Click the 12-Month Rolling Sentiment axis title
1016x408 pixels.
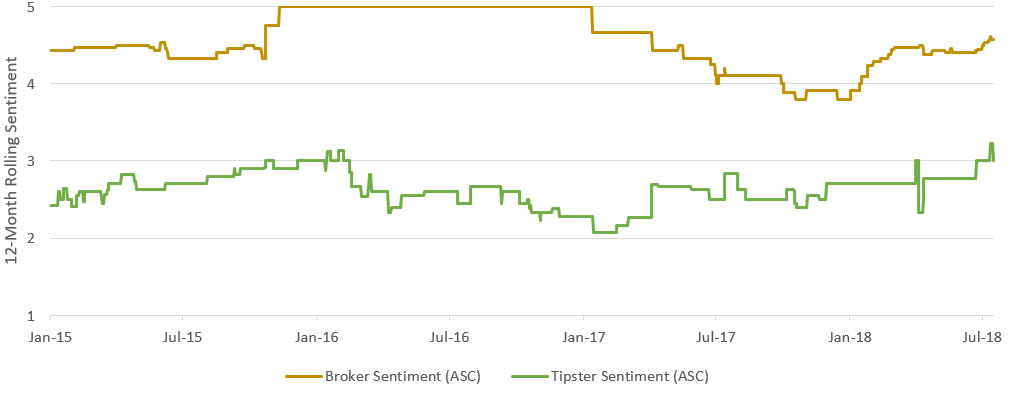point(14,160)
